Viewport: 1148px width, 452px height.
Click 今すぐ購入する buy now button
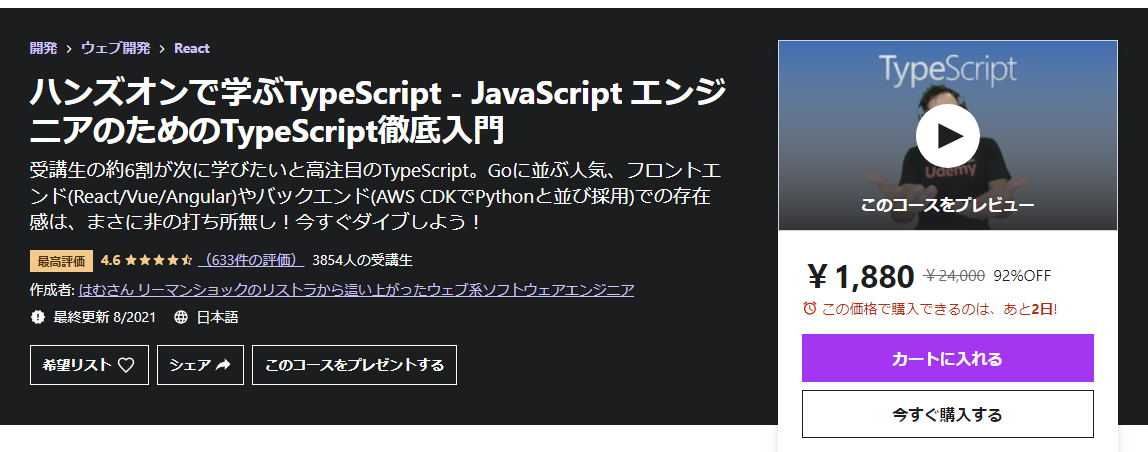click(x=947, y=414)
